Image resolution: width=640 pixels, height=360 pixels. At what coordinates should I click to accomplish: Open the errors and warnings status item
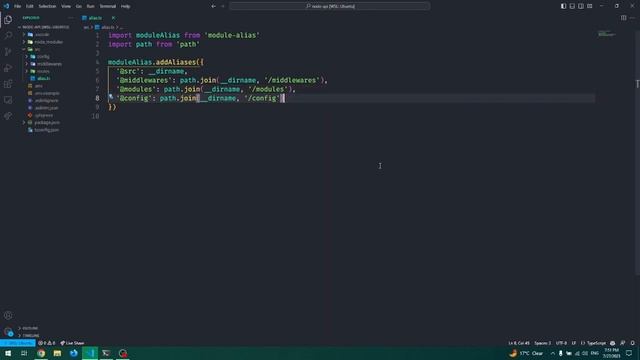(x=47, y=343)
